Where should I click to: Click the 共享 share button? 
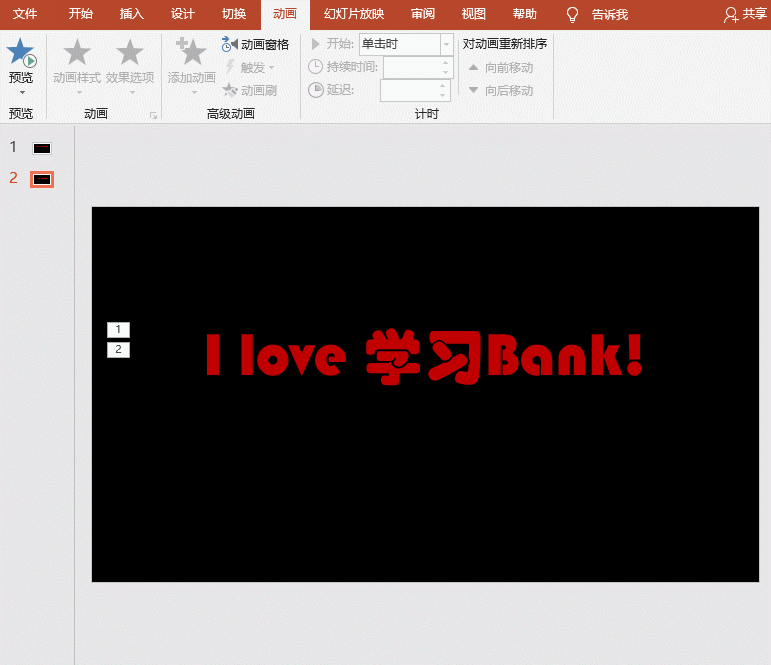(x=745, y=14)
